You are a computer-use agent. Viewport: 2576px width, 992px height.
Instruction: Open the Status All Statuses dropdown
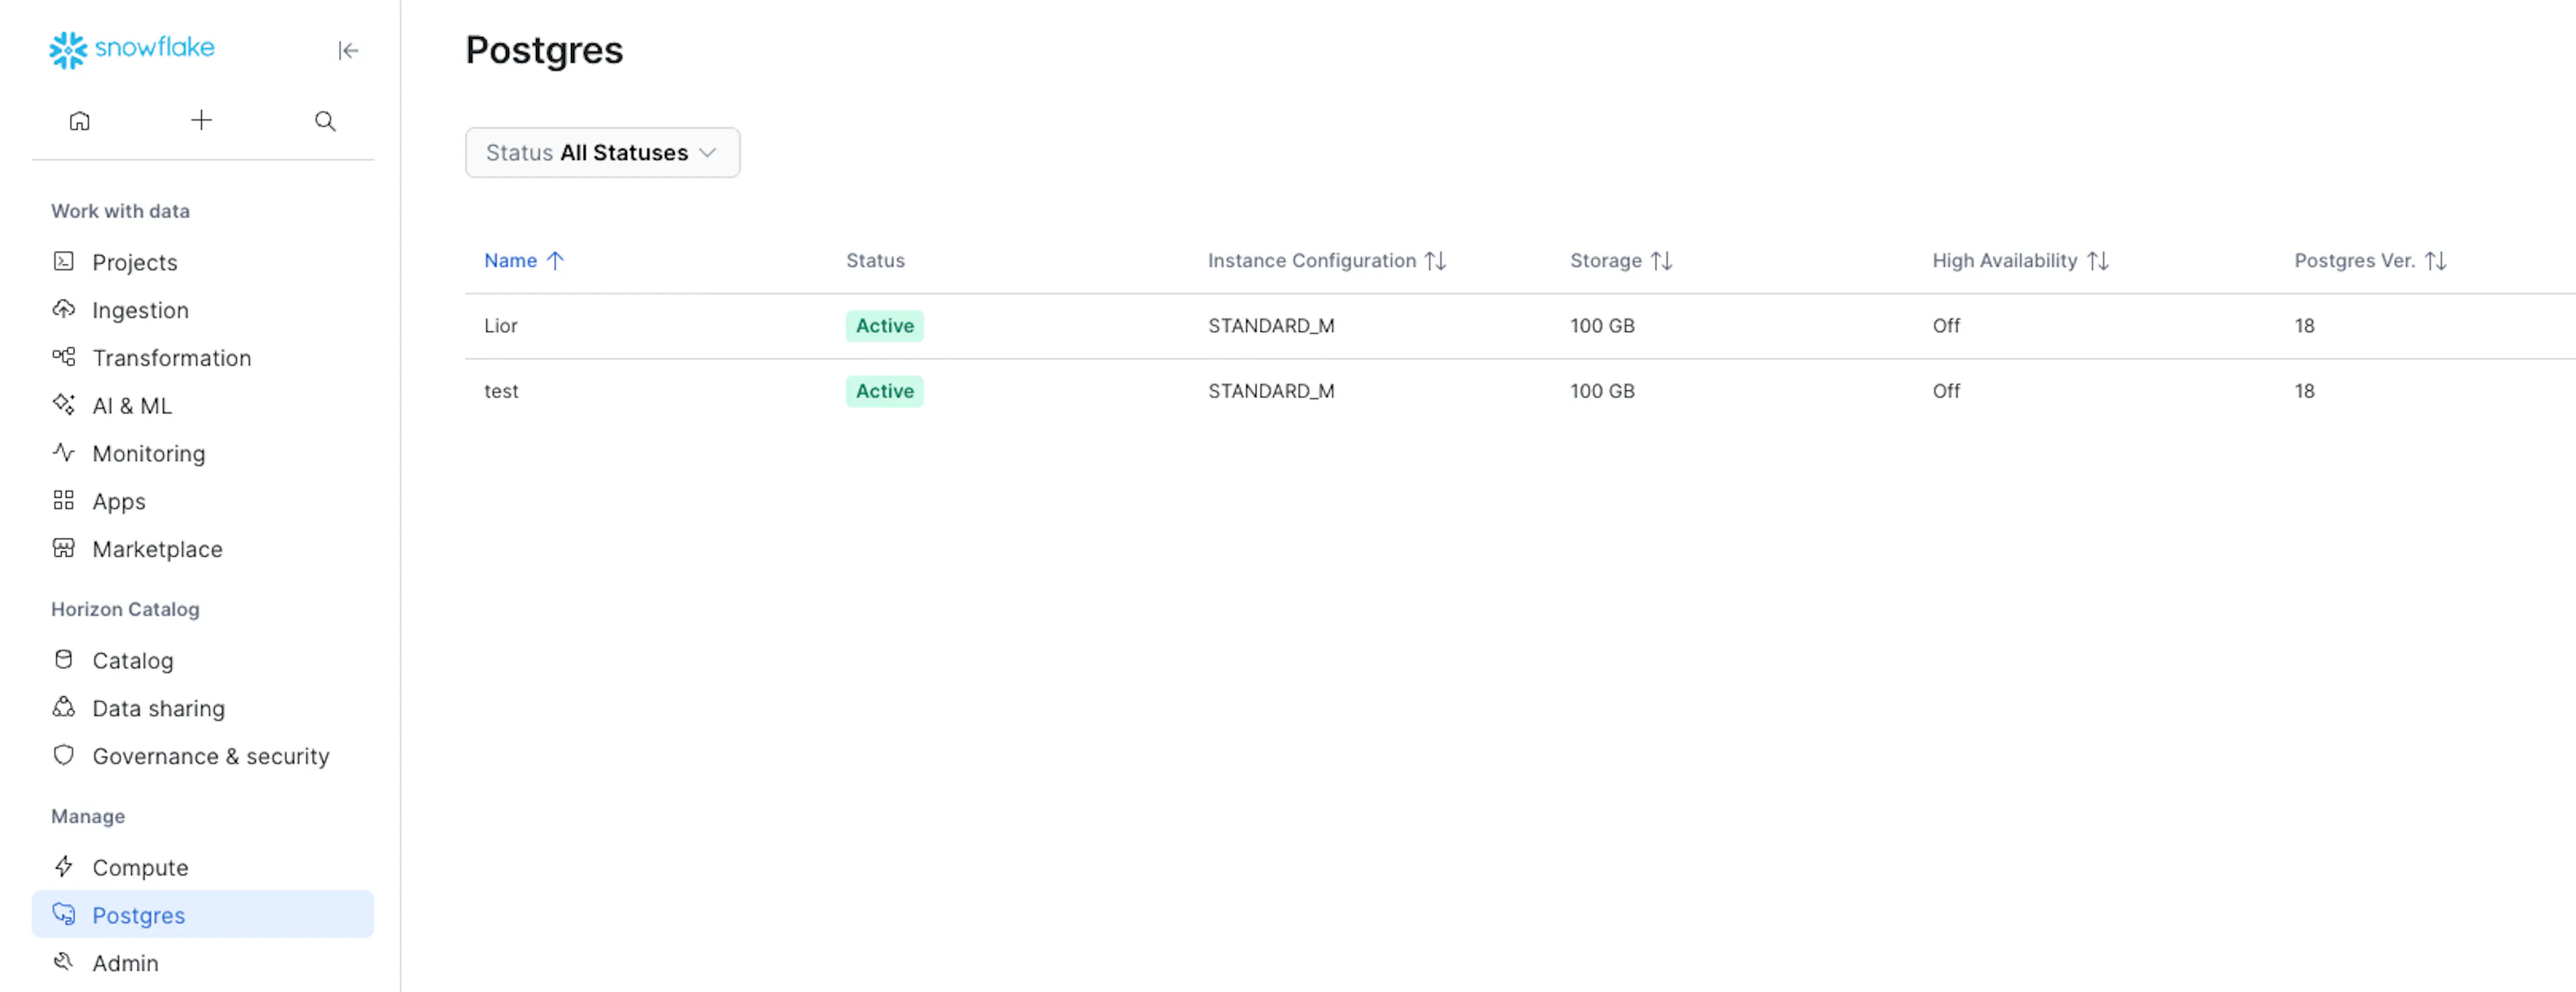pyautogui.click(x=602, y=152)
